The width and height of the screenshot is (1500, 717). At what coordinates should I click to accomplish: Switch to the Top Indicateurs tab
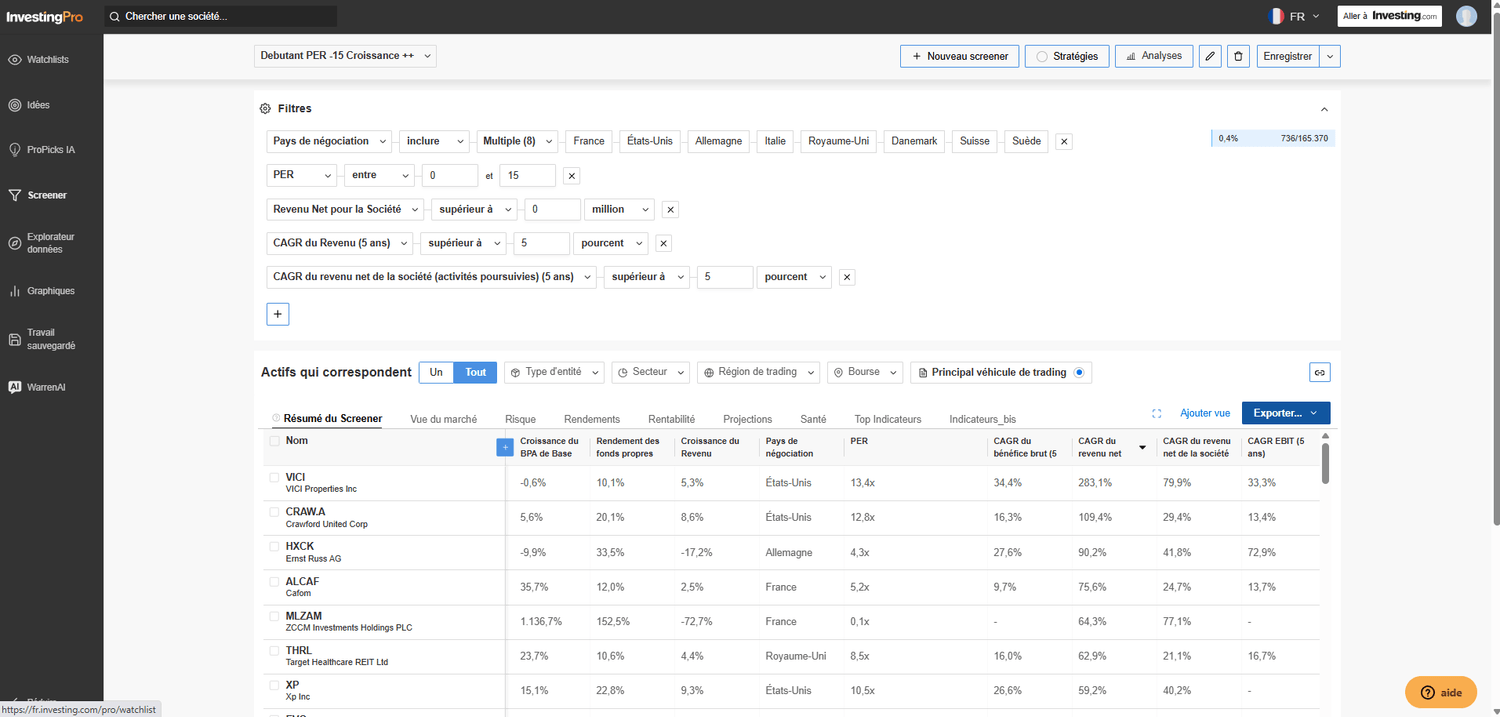click(x=888, y=420)
